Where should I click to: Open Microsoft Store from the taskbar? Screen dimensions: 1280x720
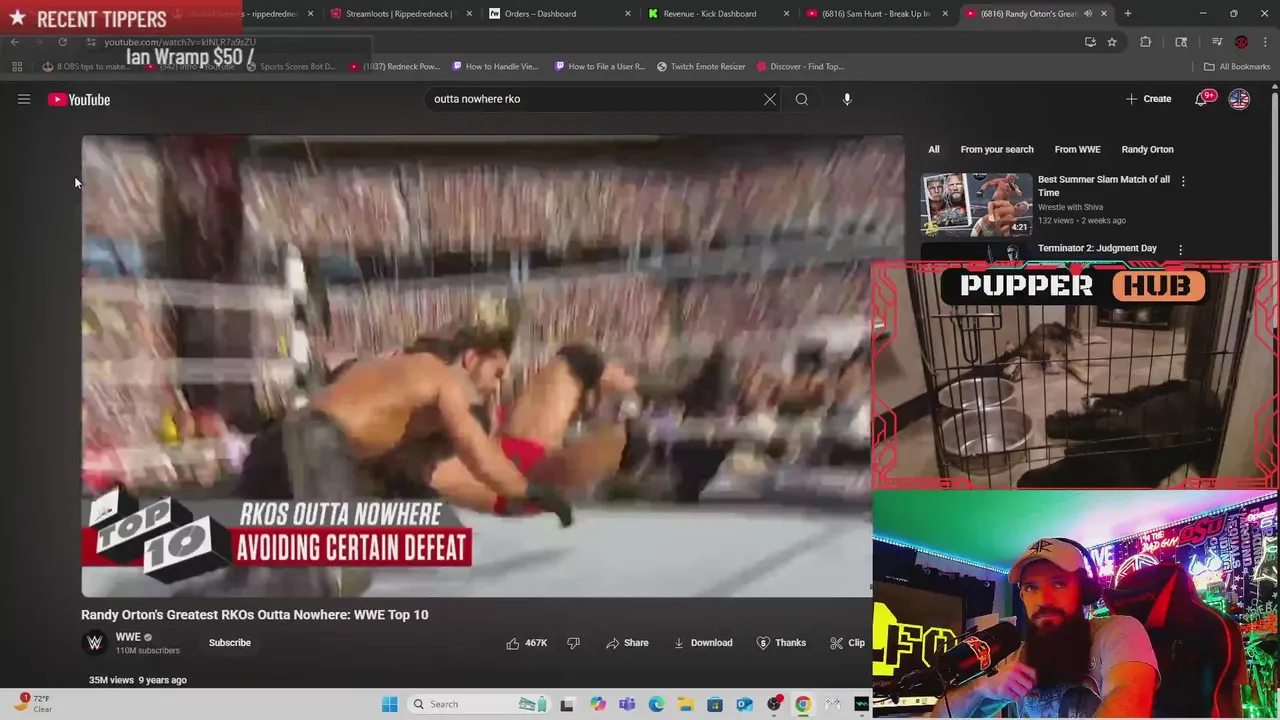tap(715, 704)
